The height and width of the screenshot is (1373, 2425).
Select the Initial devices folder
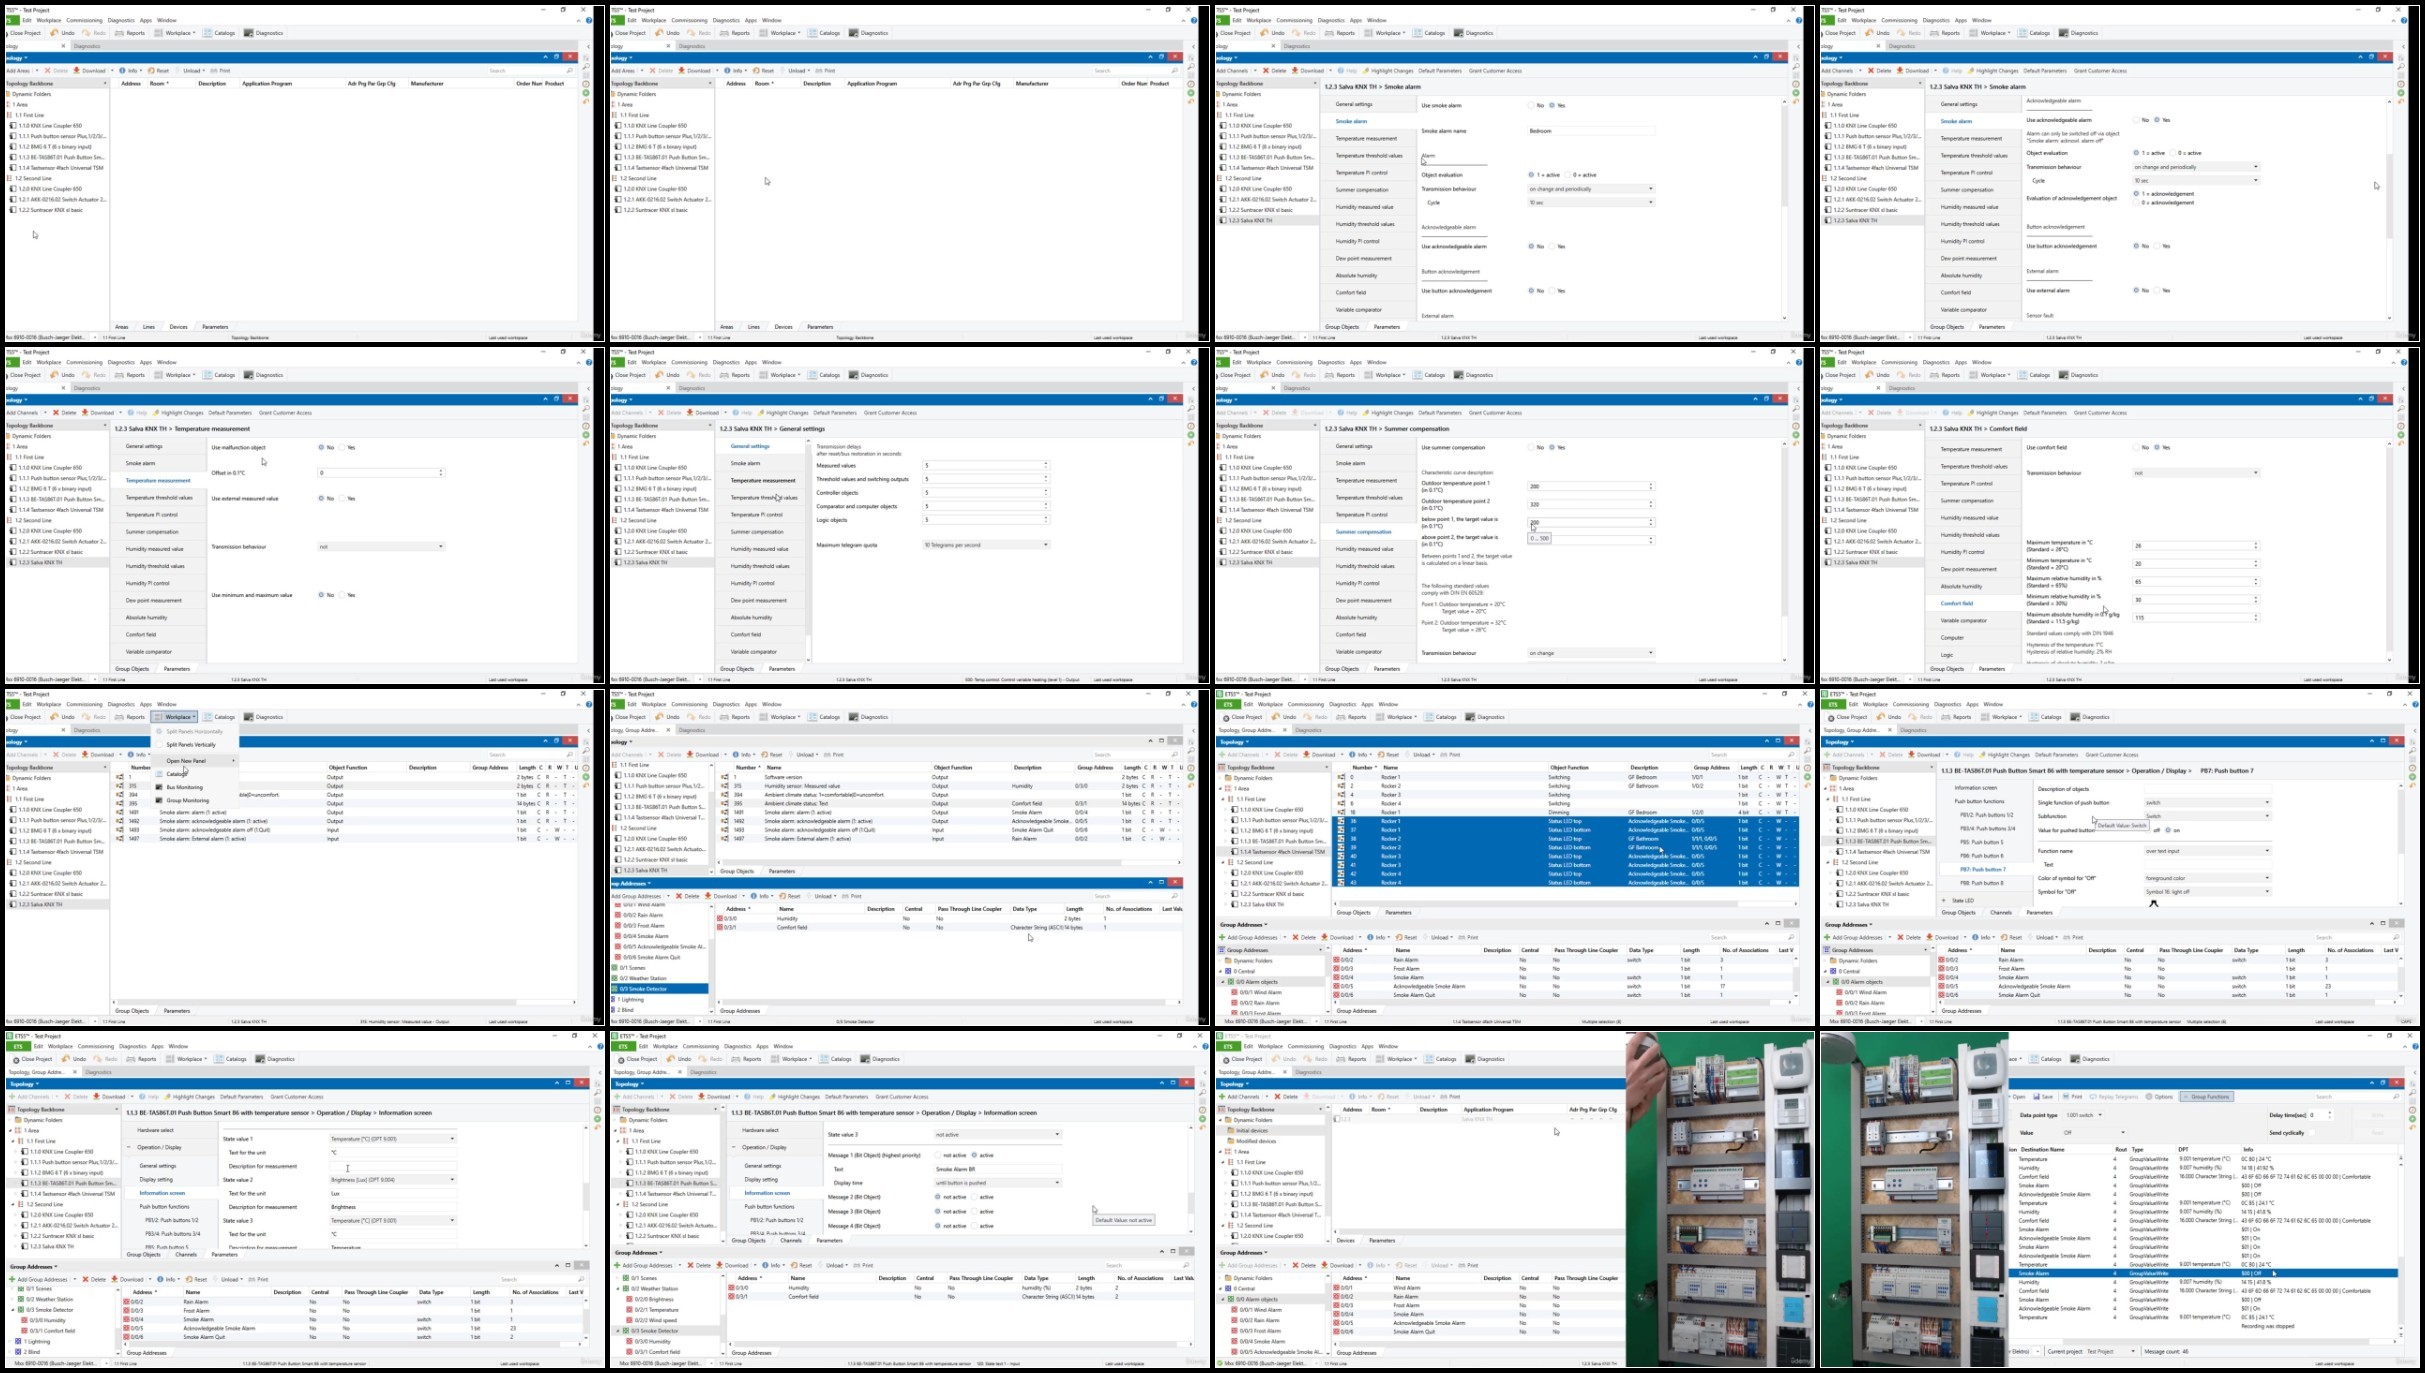pos(1251,1130)
